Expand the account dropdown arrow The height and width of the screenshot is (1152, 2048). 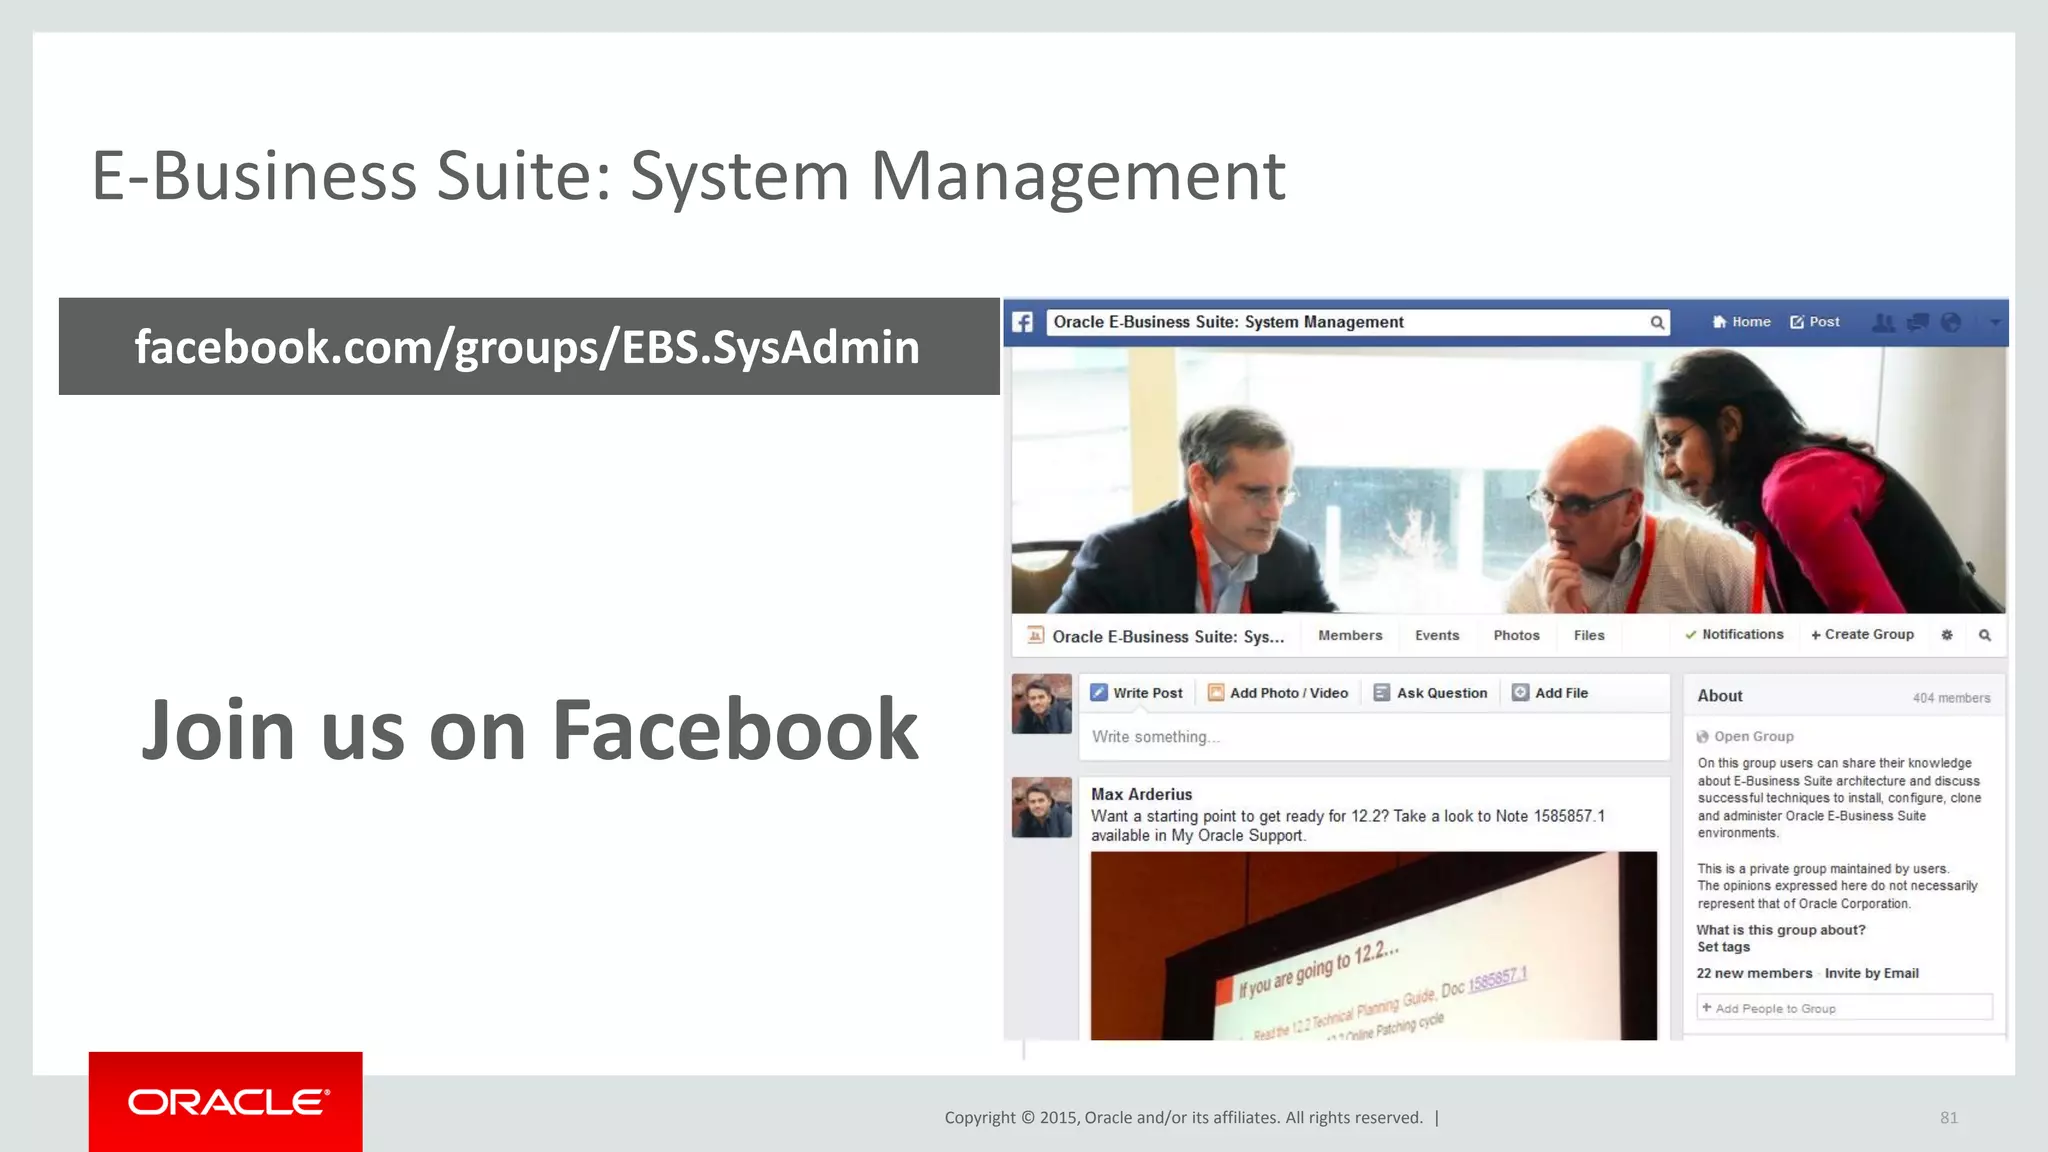point(1995,322)
